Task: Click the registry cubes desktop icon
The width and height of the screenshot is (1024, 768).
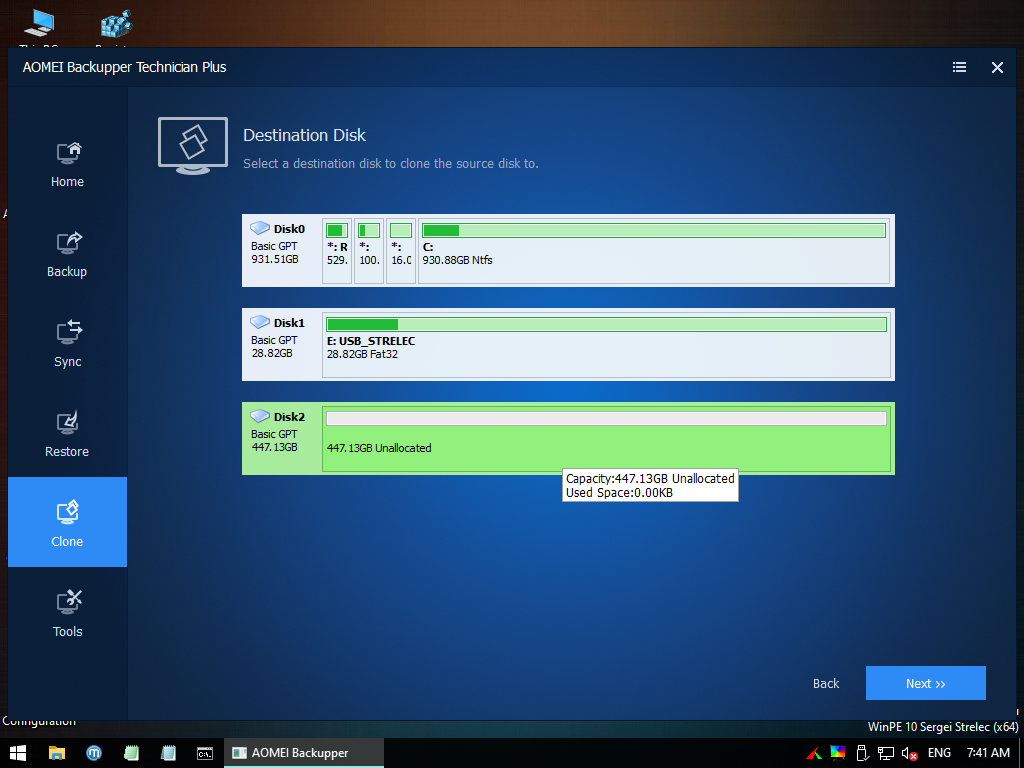Action: (x=116, y=27)
